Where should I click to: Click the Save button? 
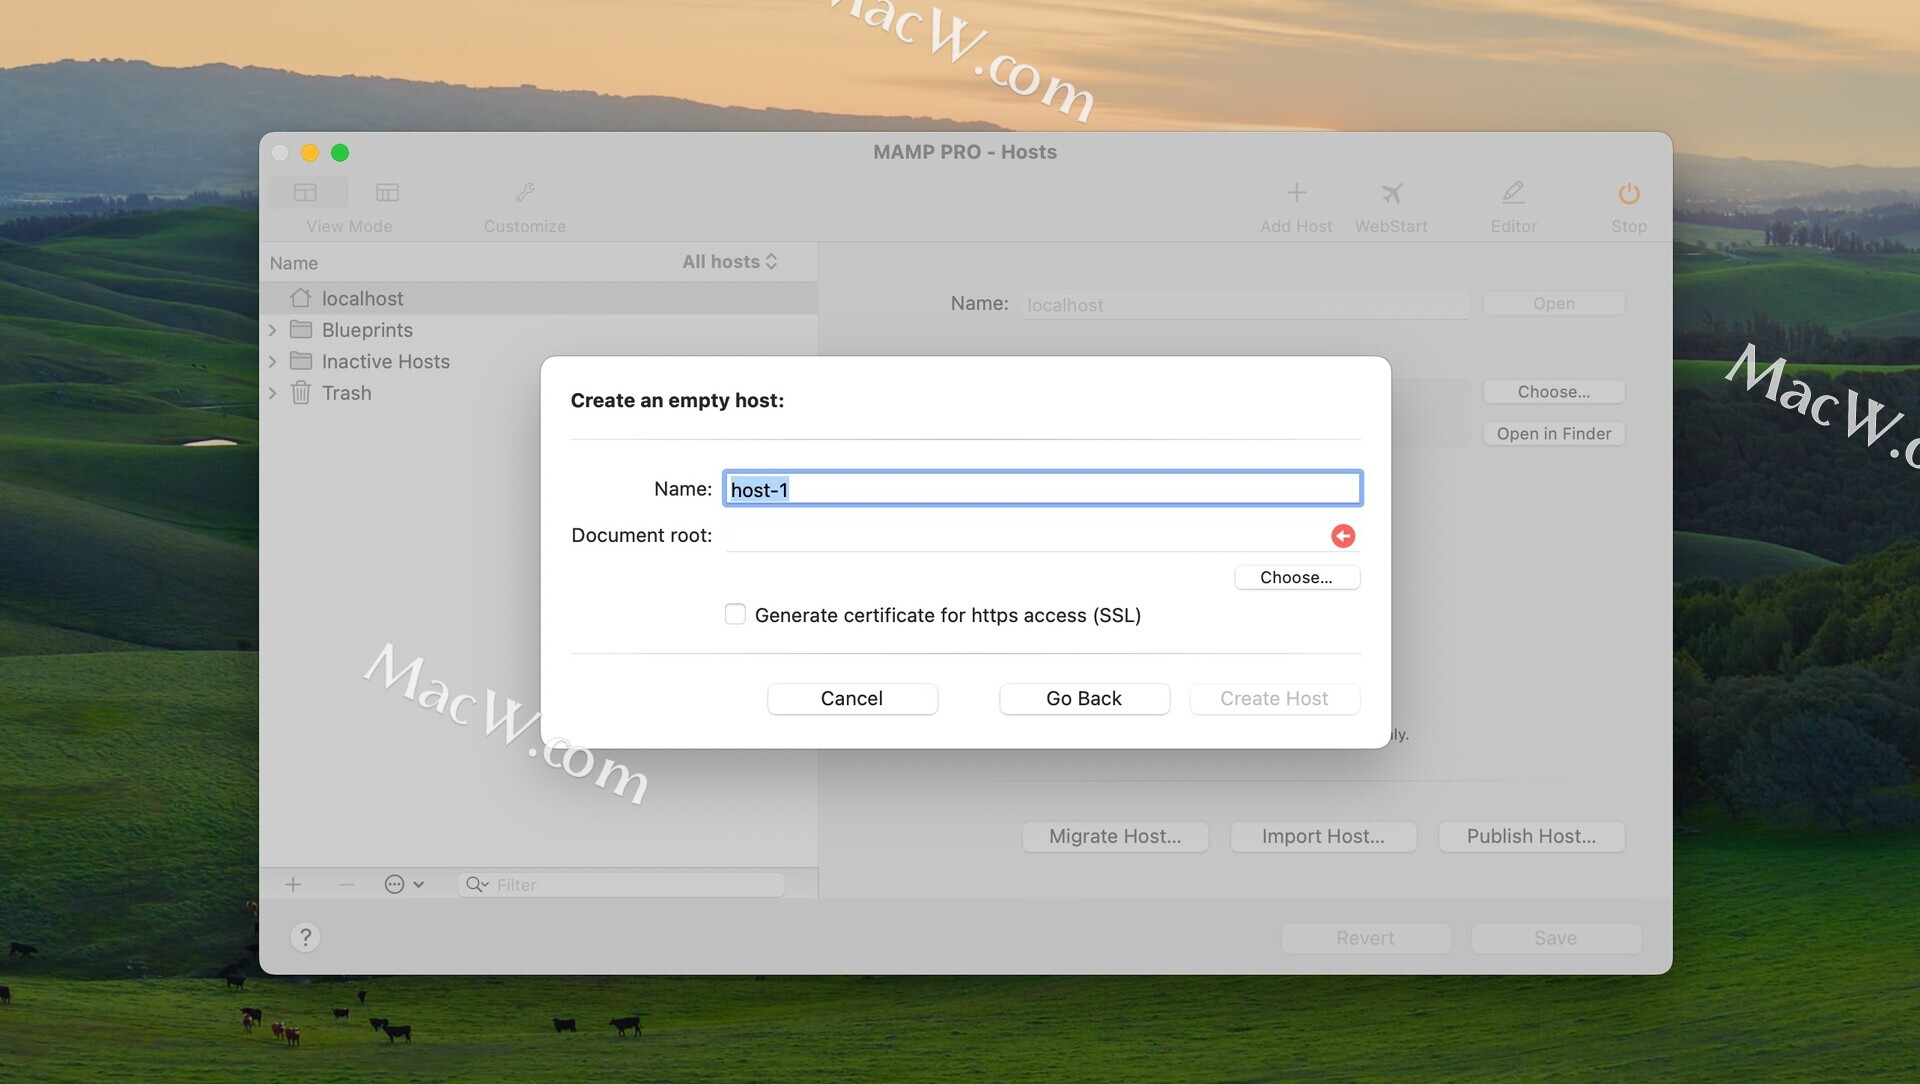[x=1555, y=938]
